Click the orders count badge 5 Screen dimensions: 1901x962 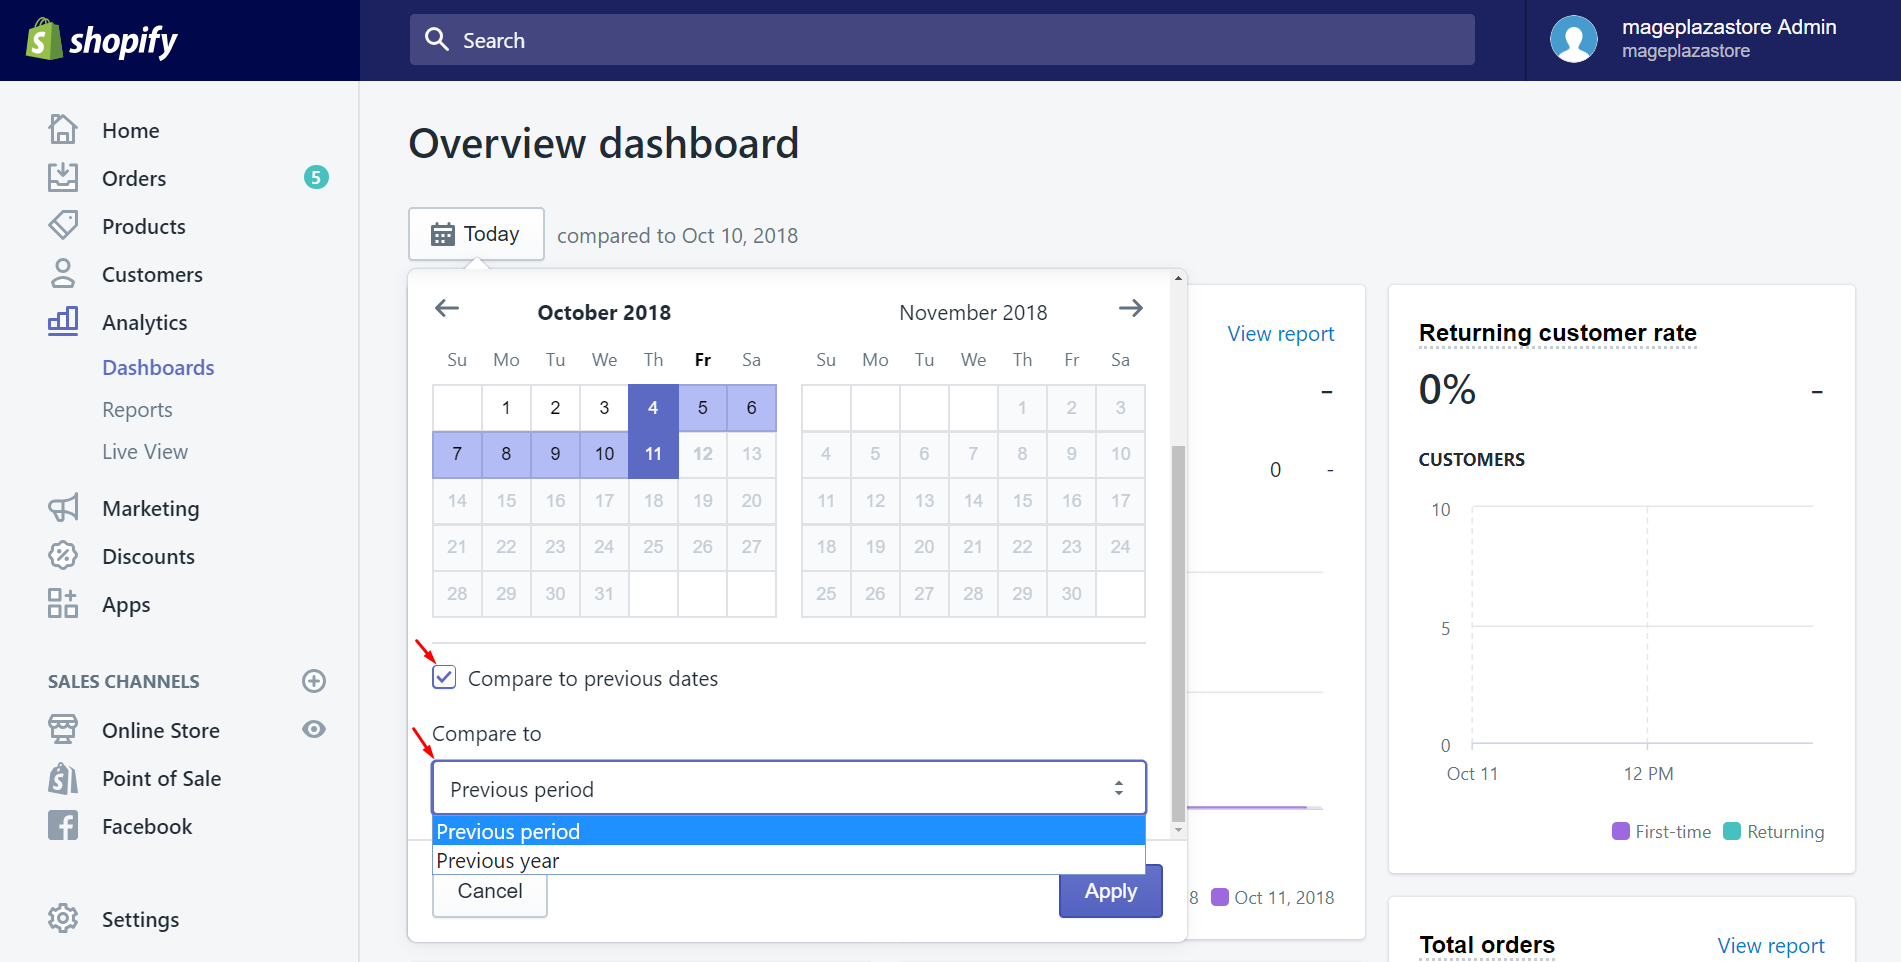point(316,178)
